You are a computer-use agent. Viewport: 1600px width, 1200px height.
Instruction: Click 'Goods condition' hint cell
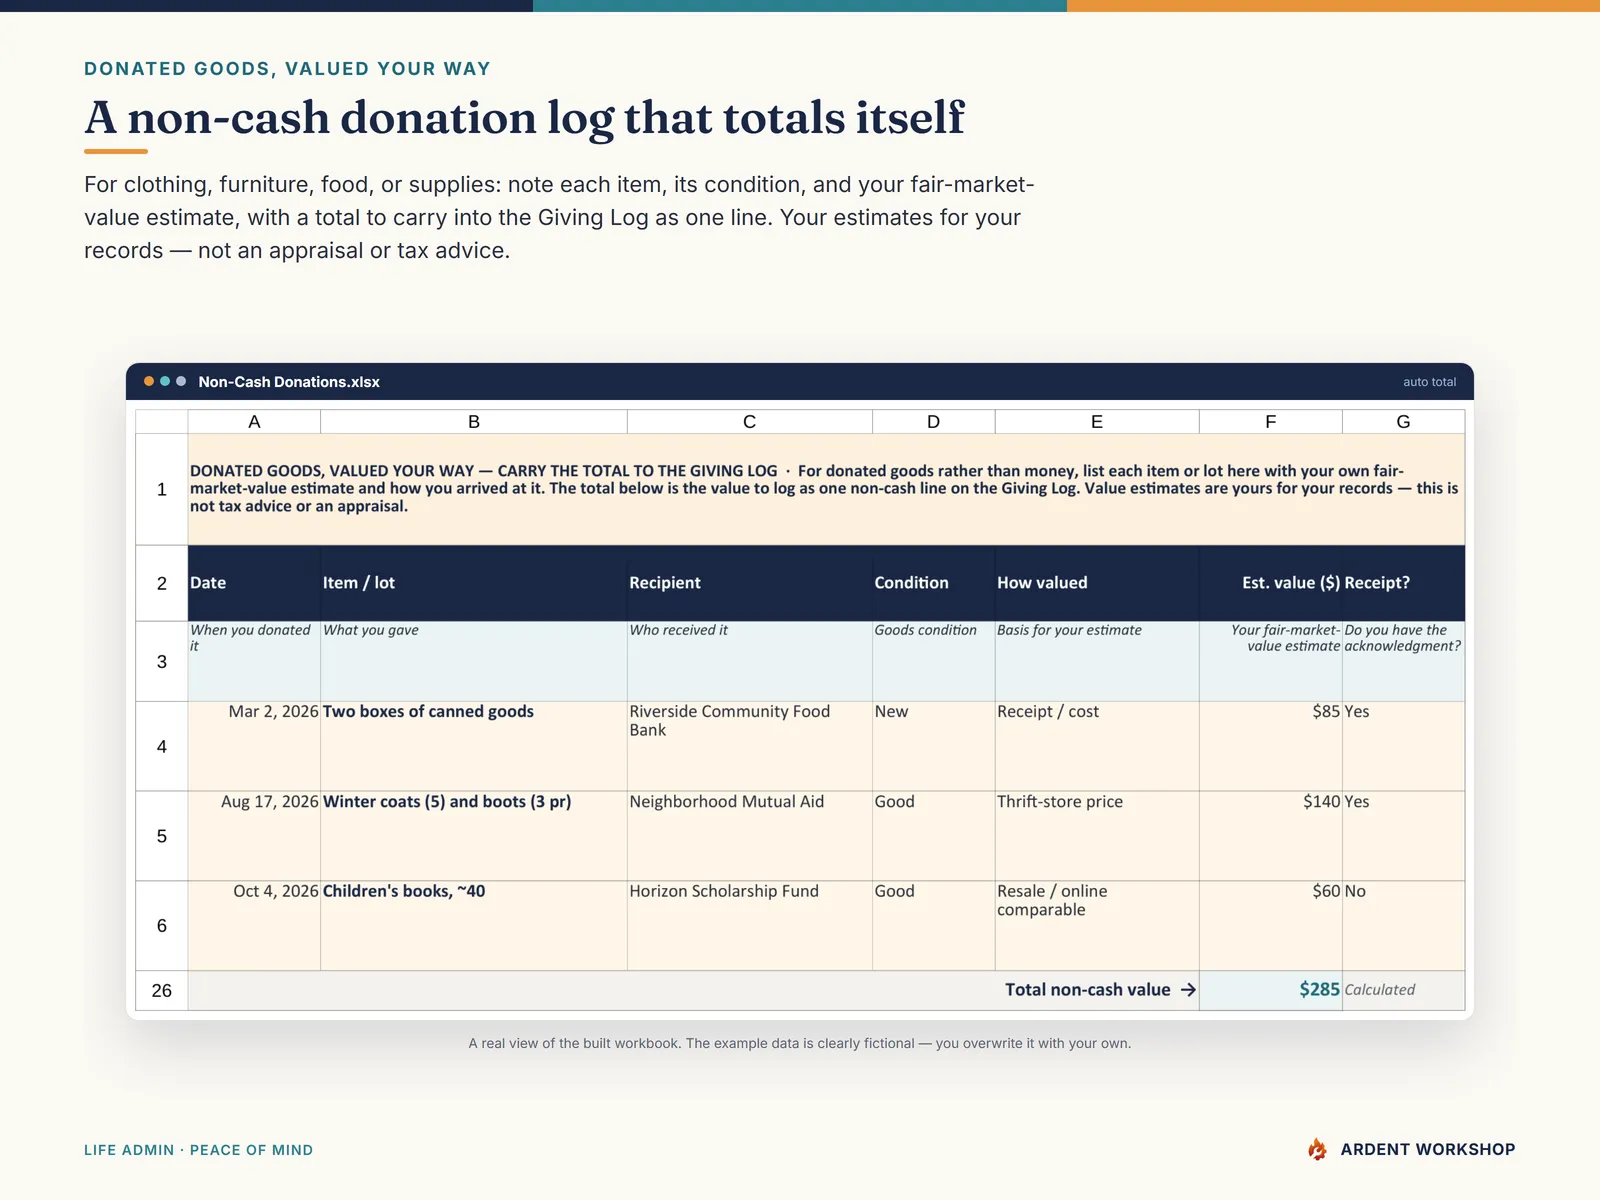934,661
